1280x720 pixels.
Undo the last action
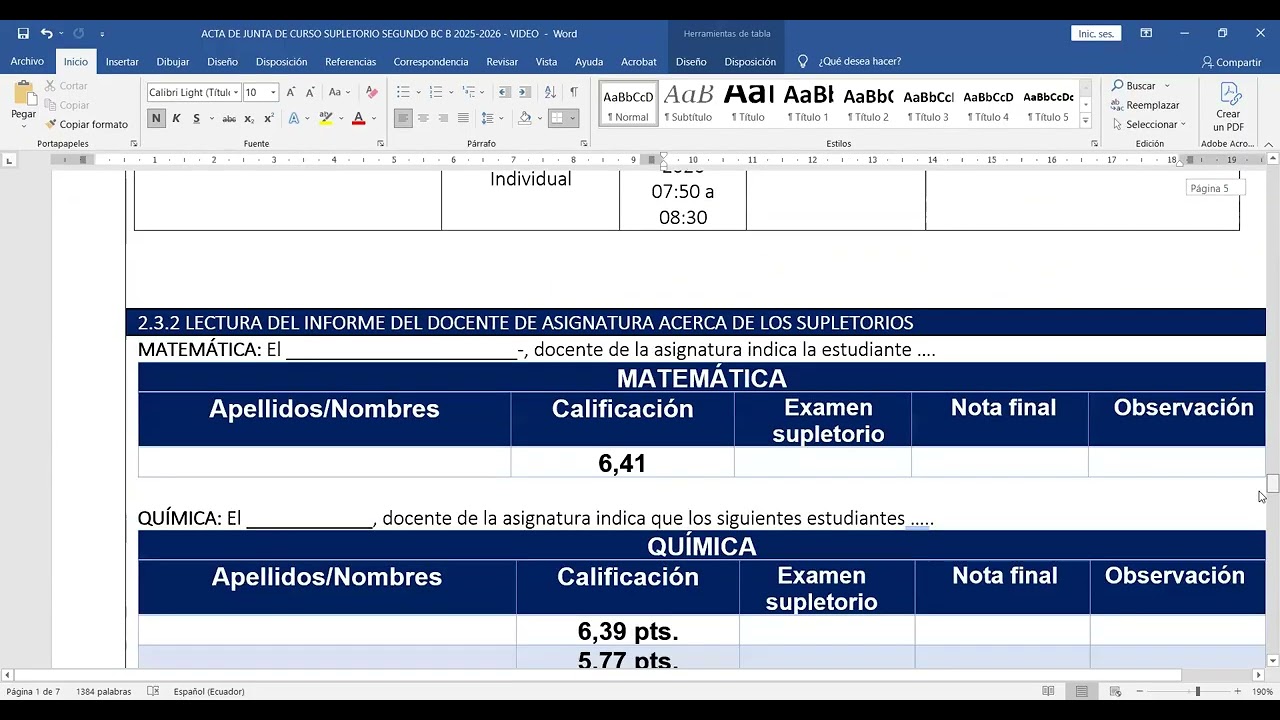point(46,33)
